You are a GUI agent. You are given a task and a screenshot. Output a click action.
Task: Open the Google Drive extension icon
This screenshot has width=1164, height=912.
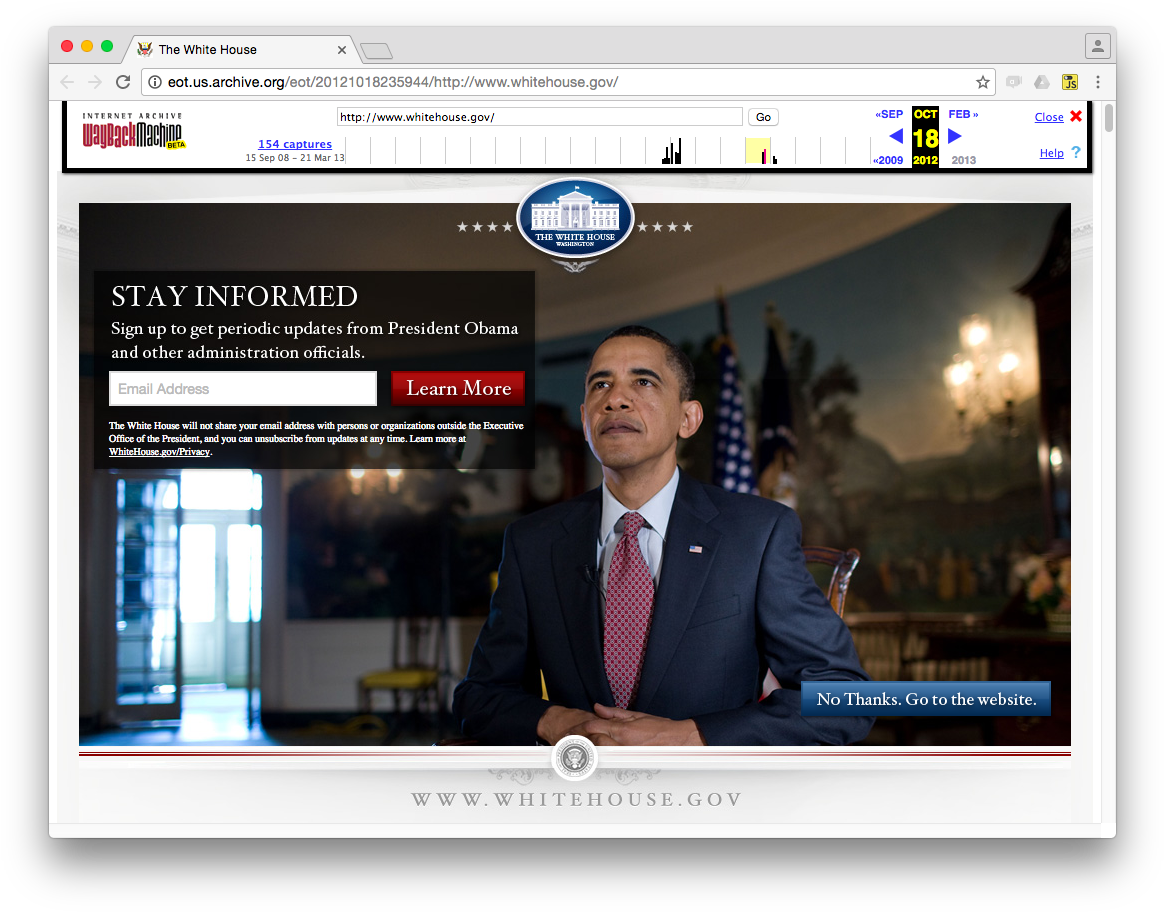[x=1041, y=82]
